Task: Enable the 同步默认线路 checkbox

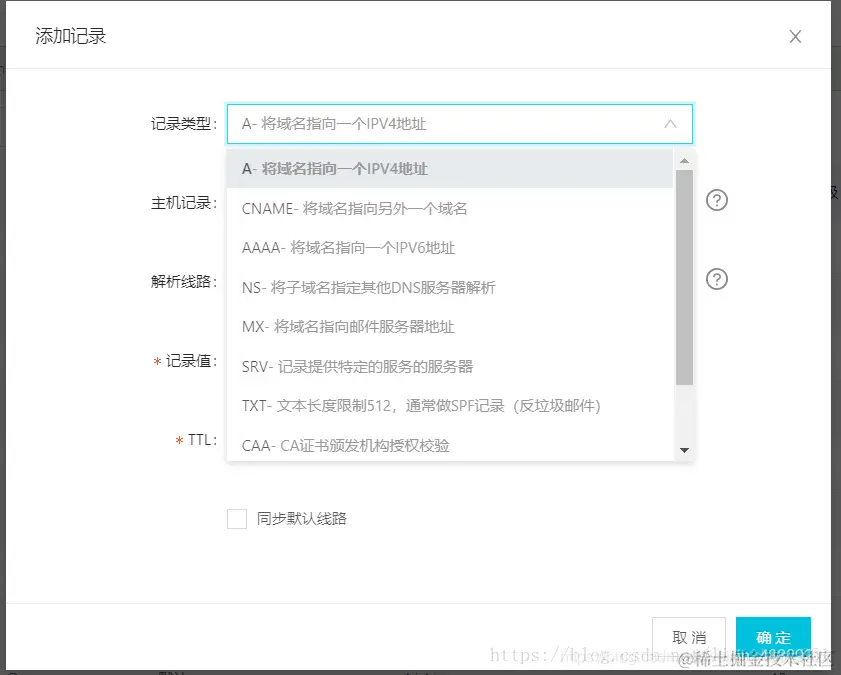Action: (237, 518)
